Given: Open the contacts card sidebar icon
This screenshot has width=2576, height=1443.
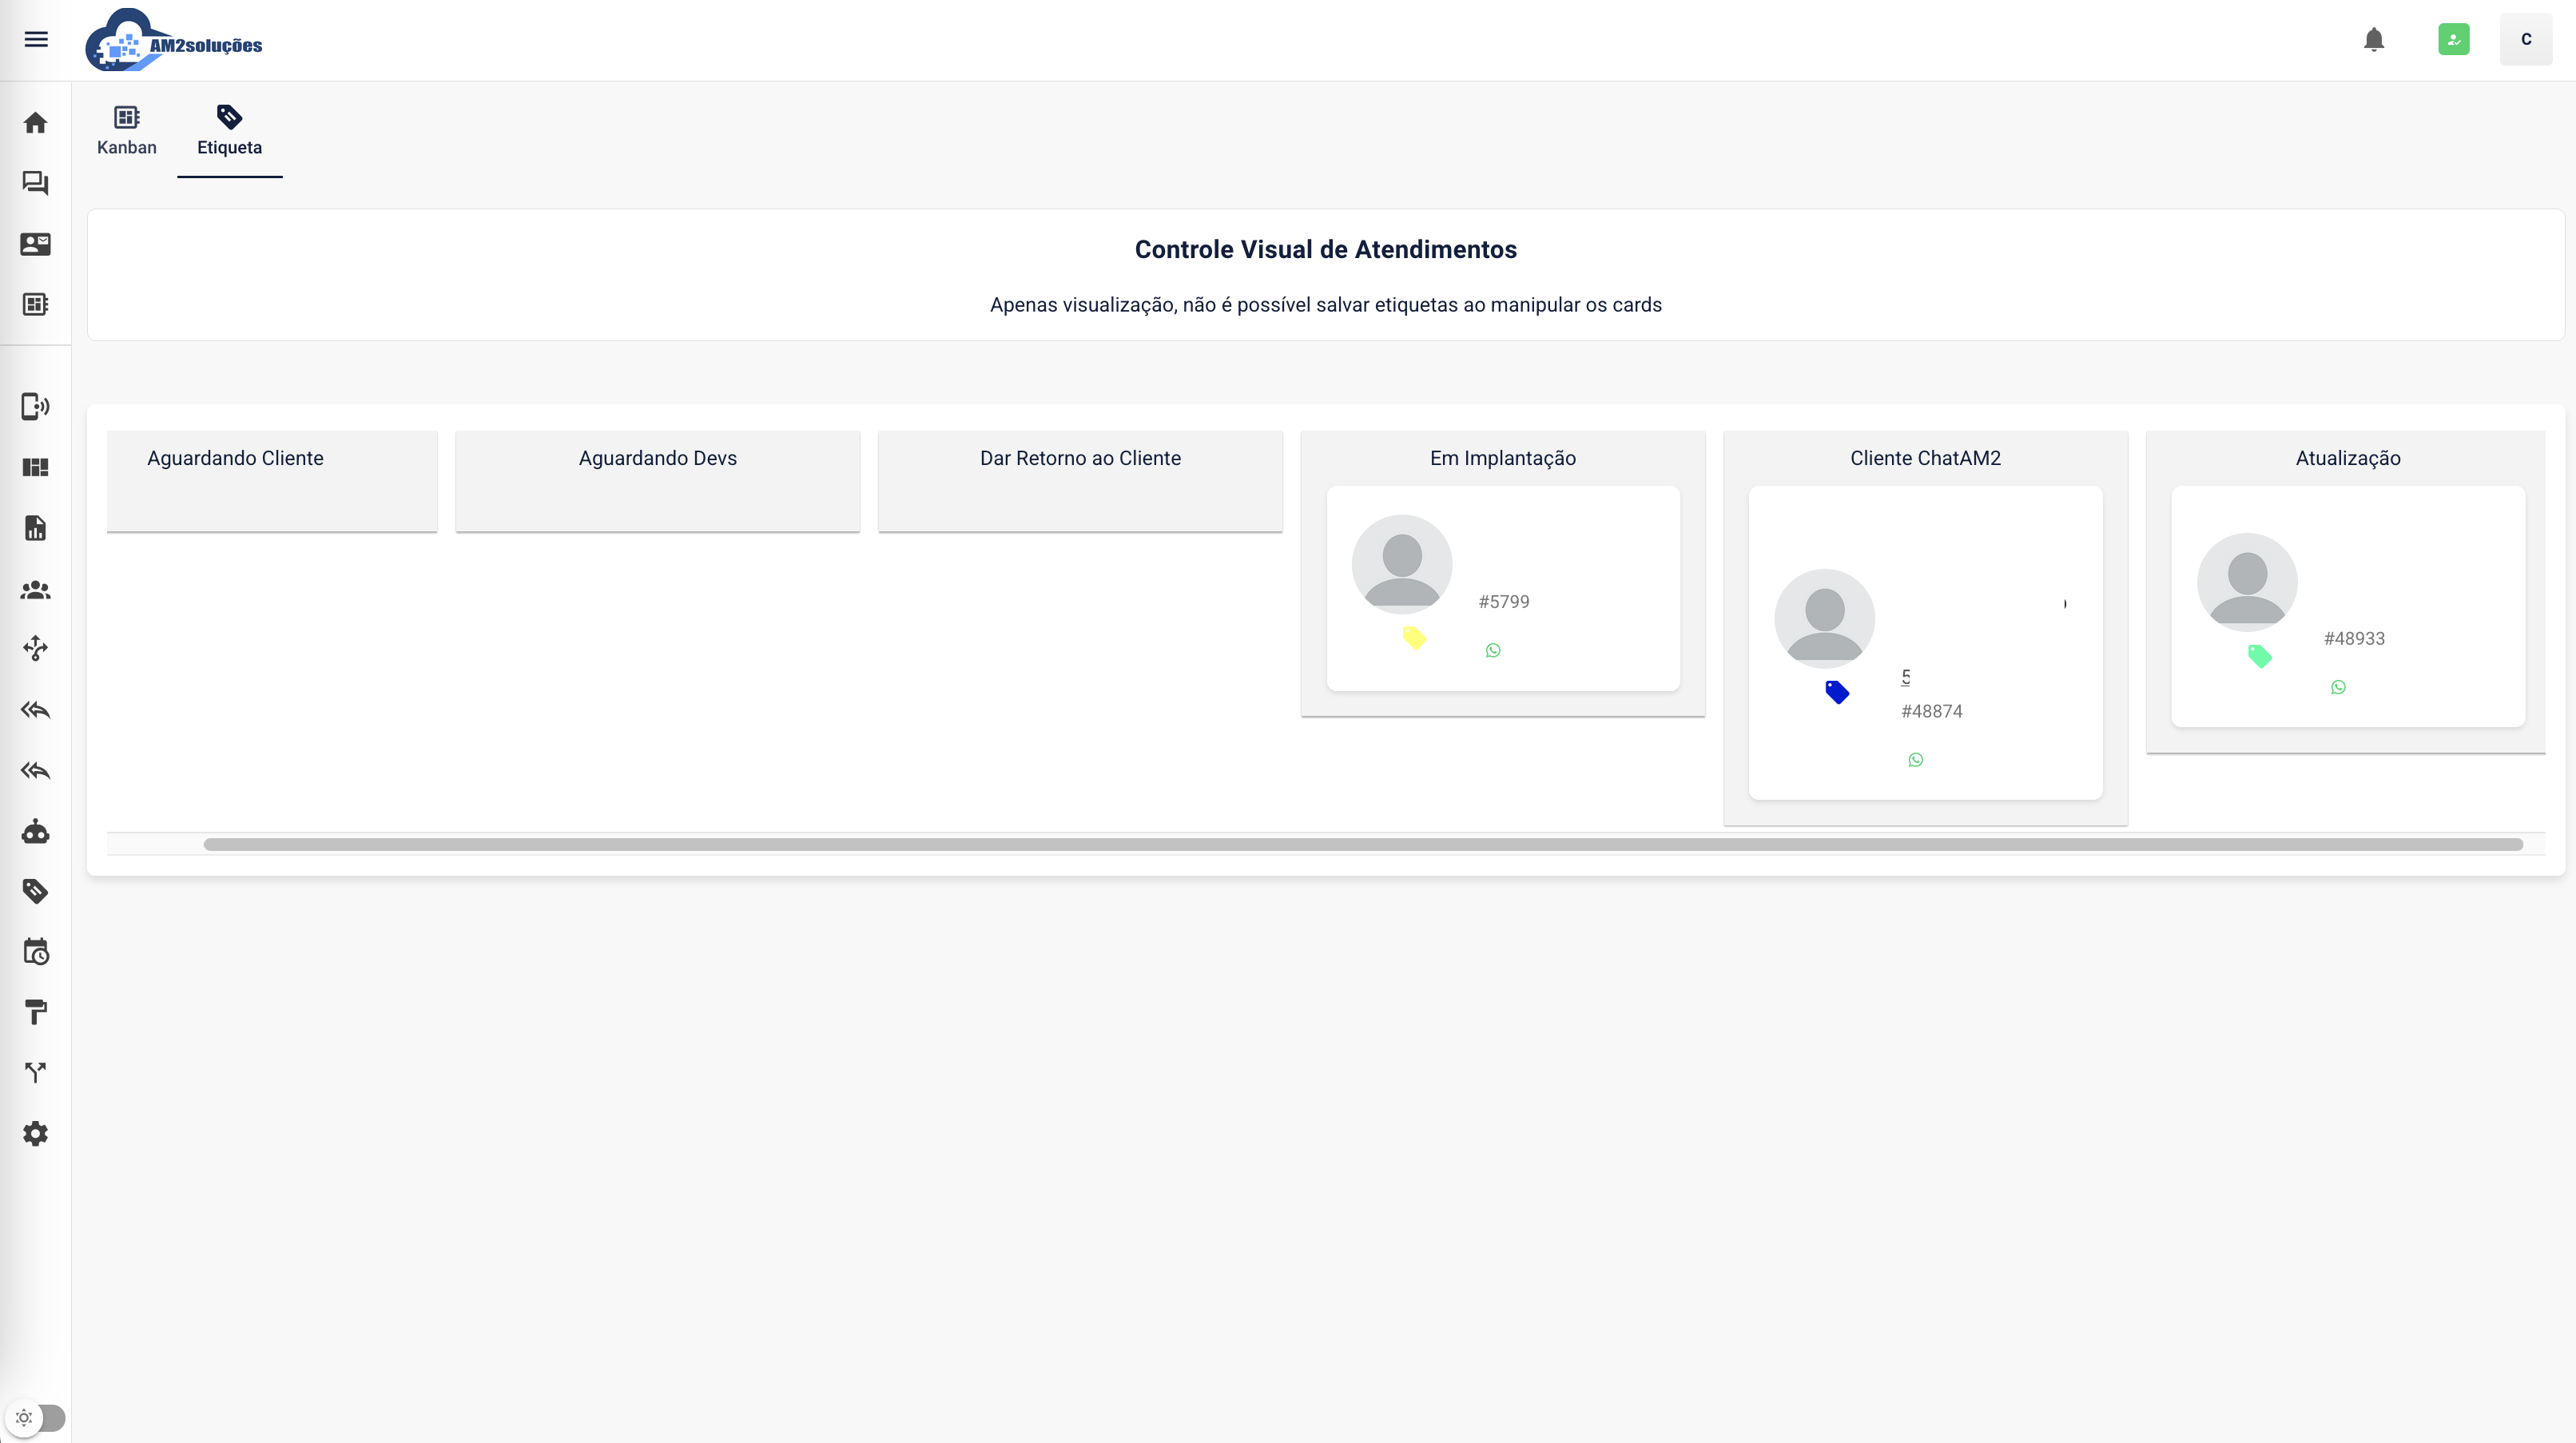Looking at the screenshot, I should (36, 244).
